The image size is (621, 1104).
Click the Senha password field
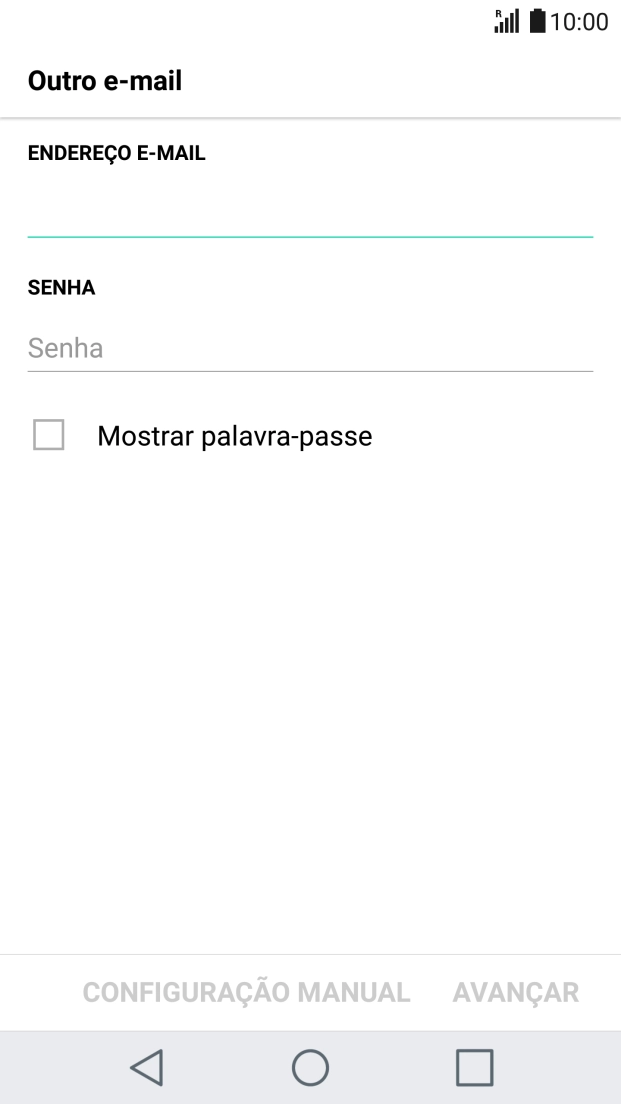point(310,348)
